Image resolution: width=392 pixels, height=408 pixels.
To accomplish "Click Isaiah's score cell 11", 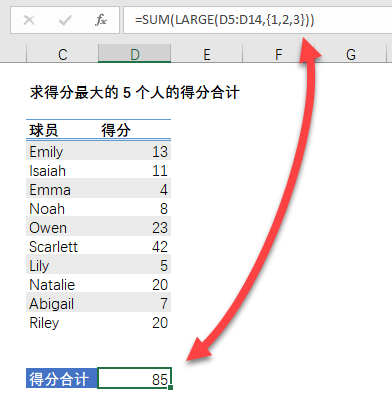I will pos(135,171).
